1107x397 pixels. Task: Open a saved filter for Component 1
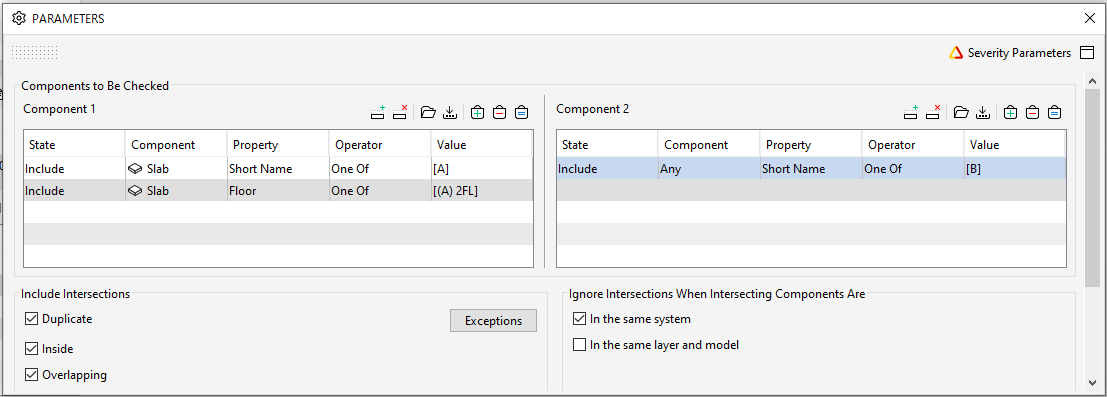point(427,112)
